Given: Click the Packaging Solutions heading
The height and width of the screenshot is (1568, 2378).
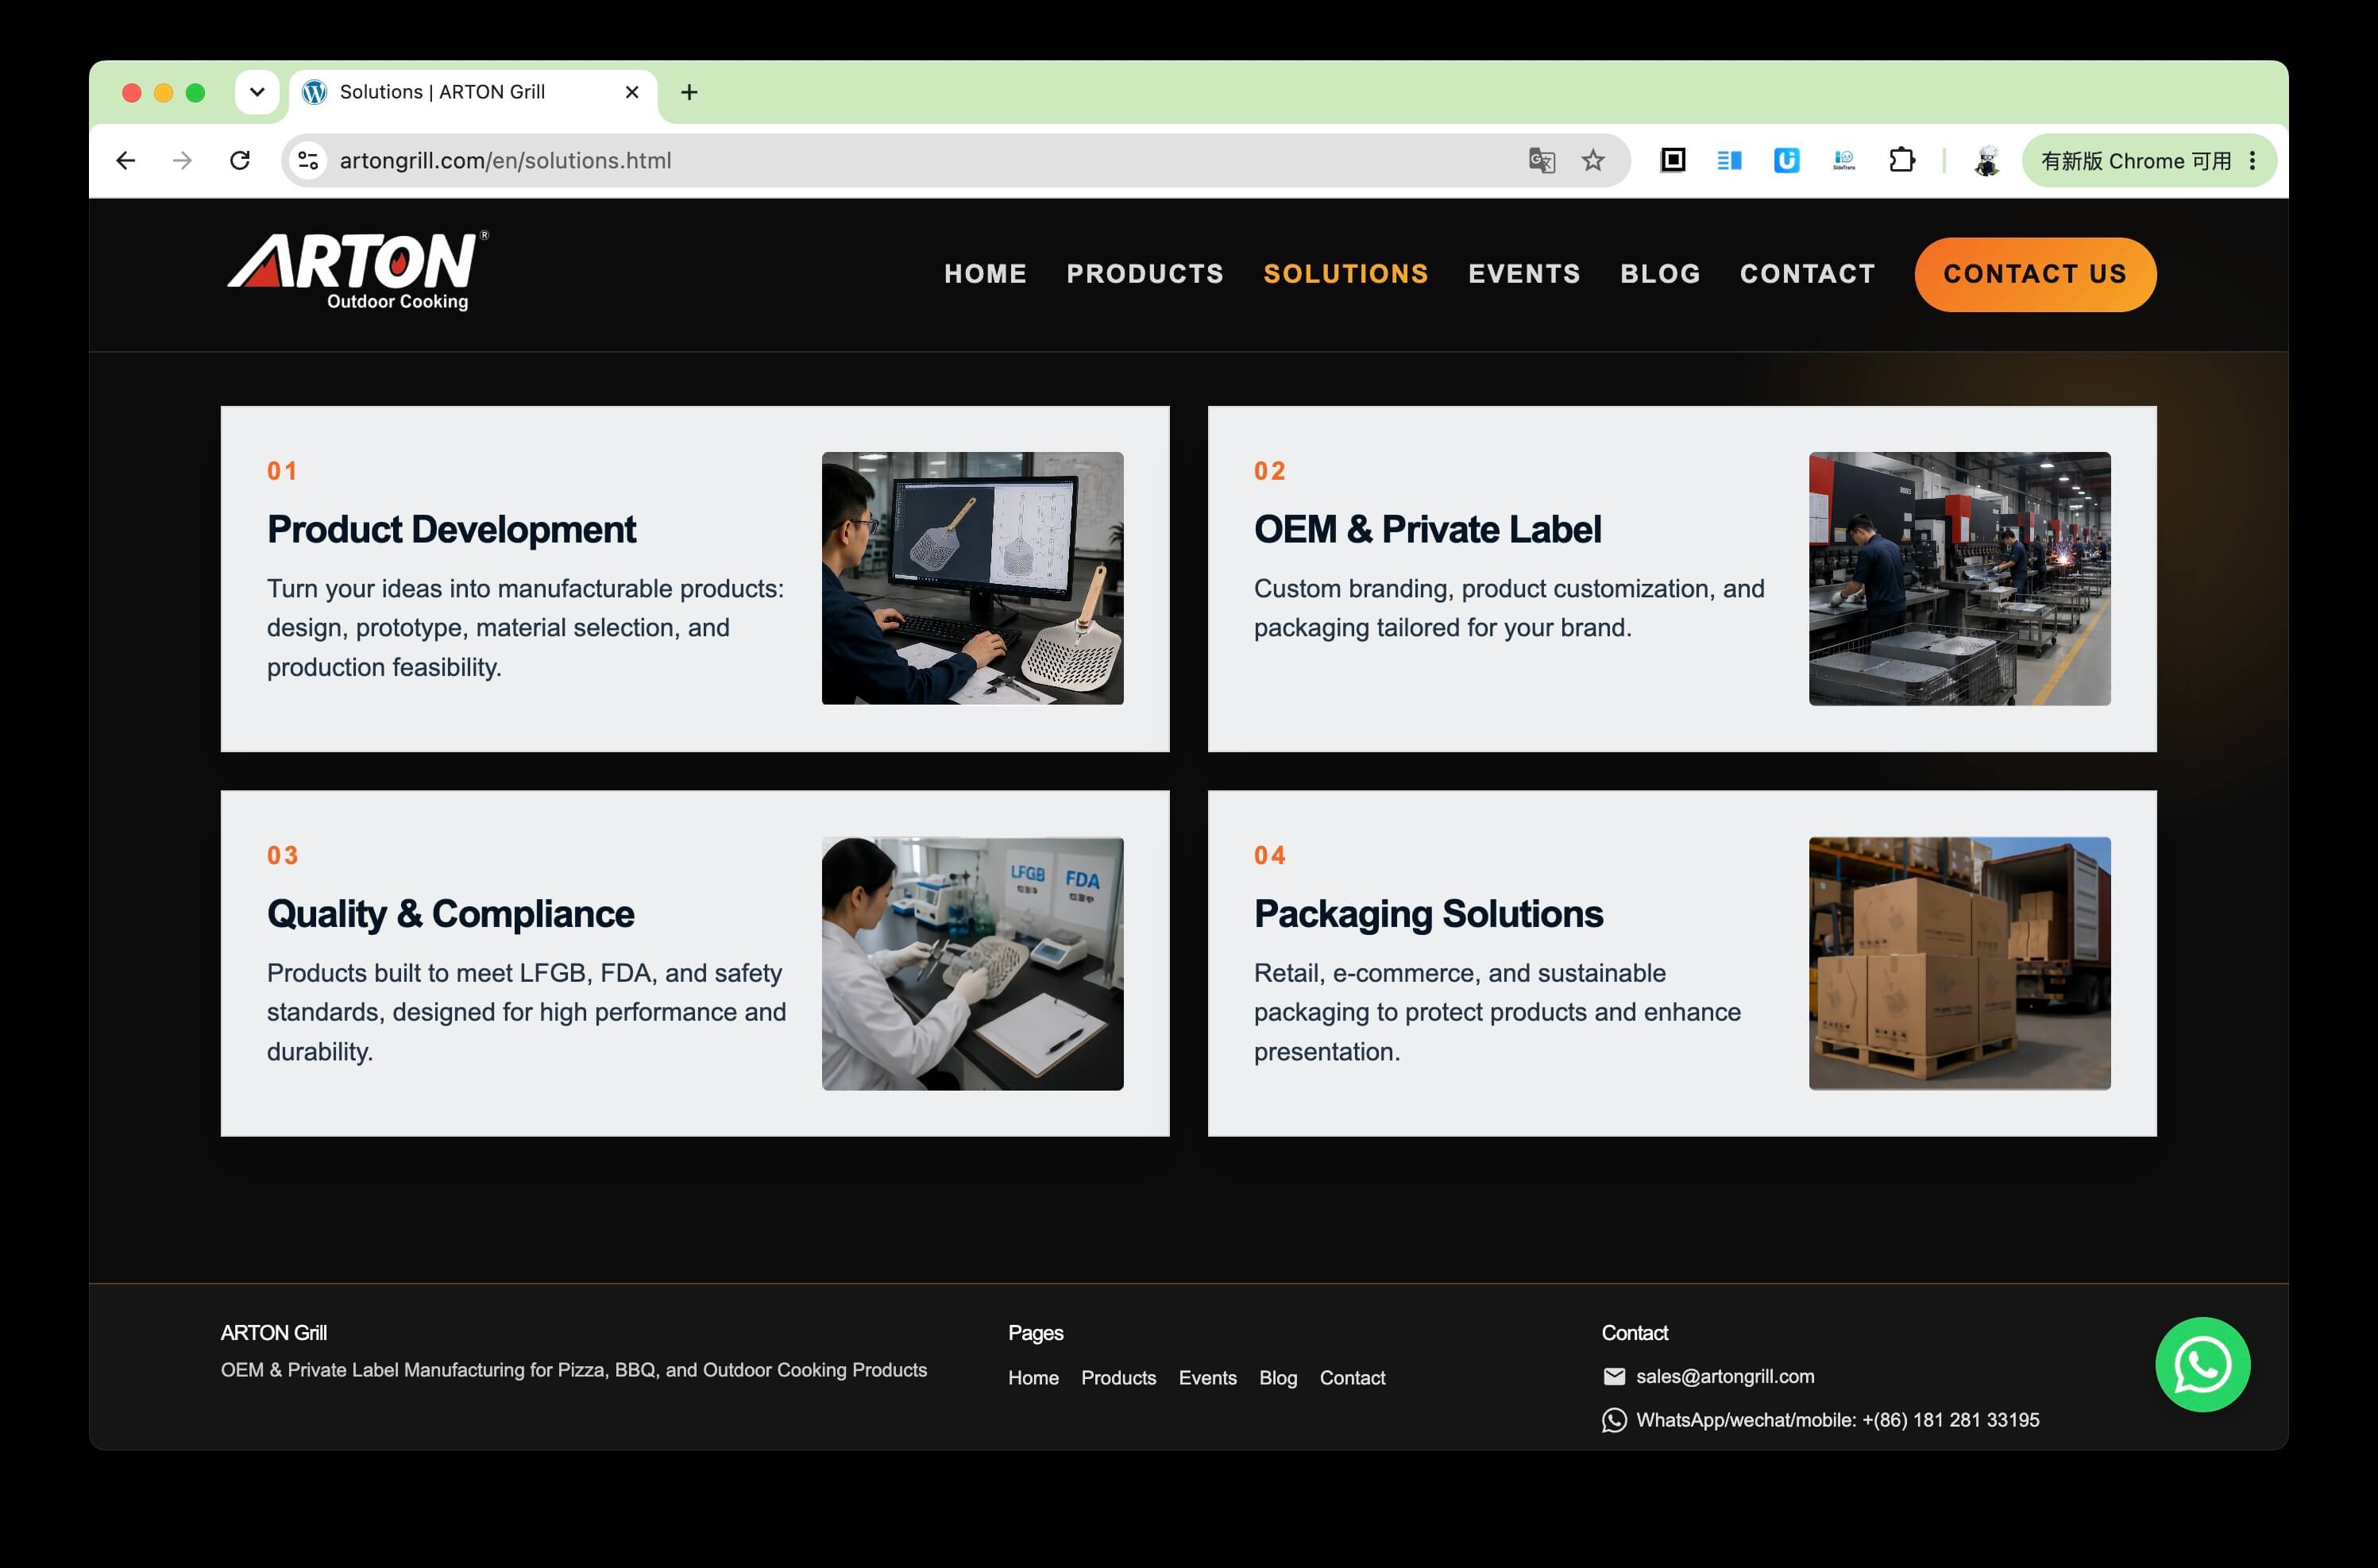Looking at the screenshot, I should tap(1428, 915).
